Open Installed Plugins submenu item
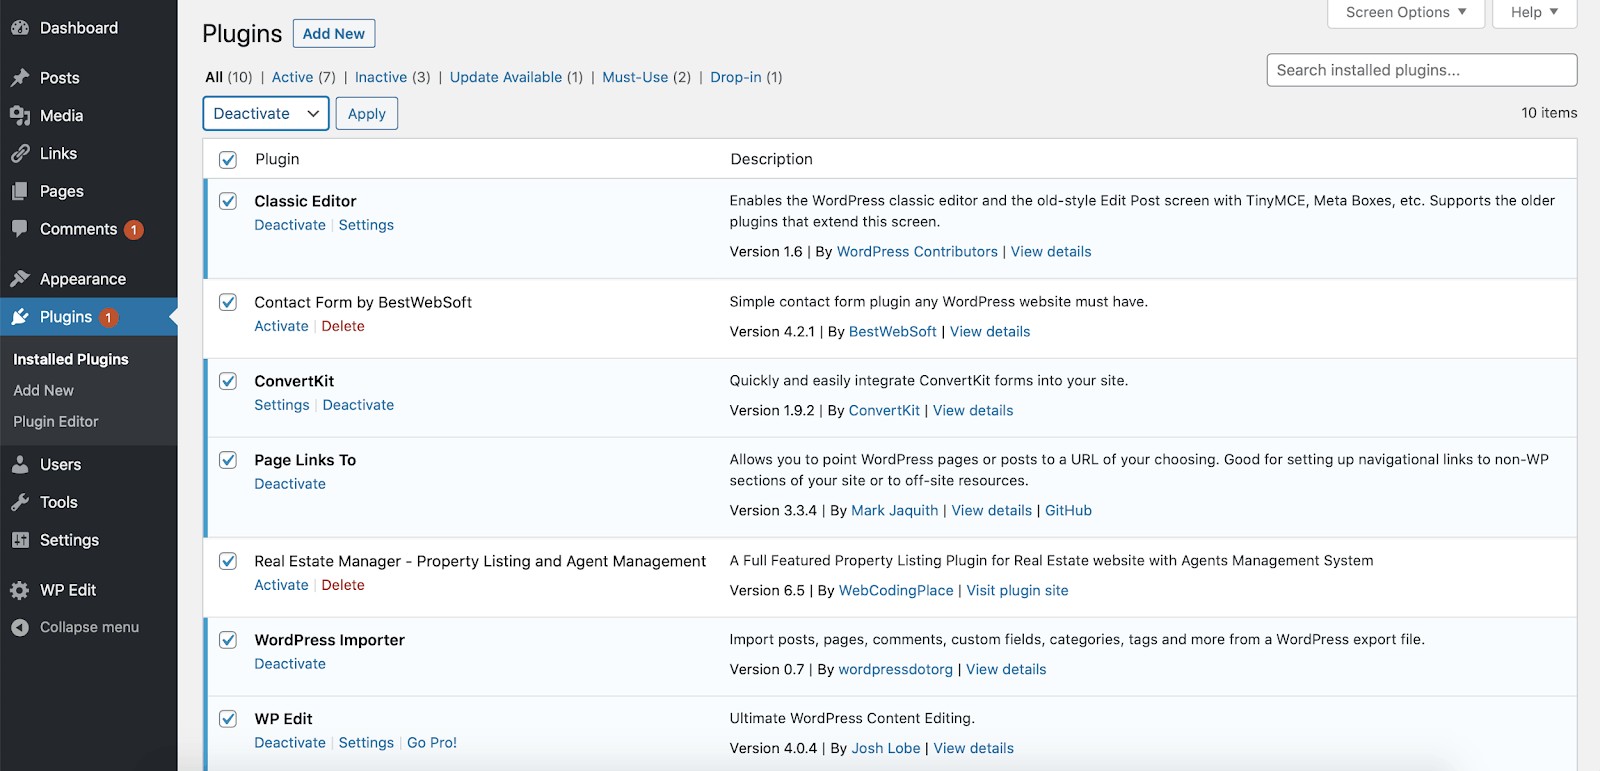The height and width of the screenshot is (771, 1600). pyautogui.click(x=71, y=359)
